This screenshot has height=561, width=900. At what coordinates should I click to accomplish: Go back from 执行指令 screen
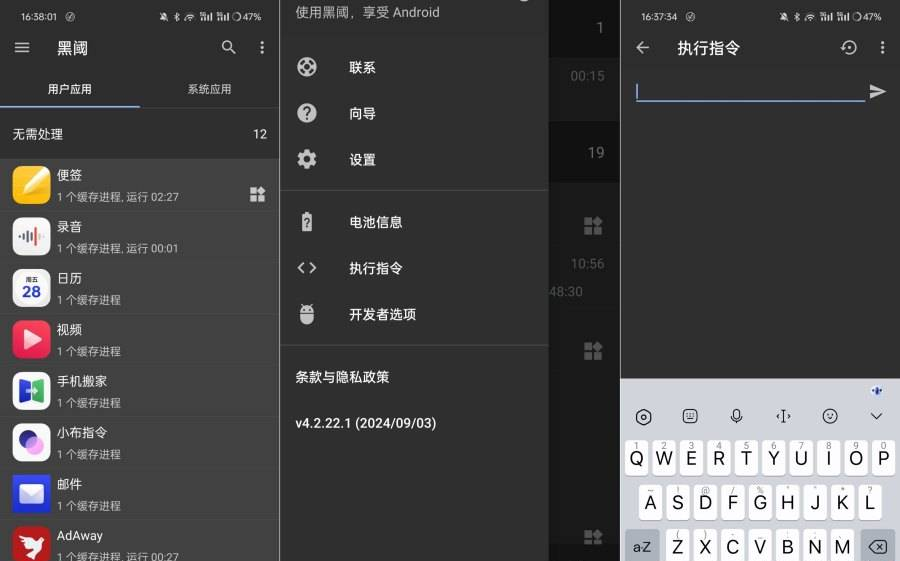point(643,48)
